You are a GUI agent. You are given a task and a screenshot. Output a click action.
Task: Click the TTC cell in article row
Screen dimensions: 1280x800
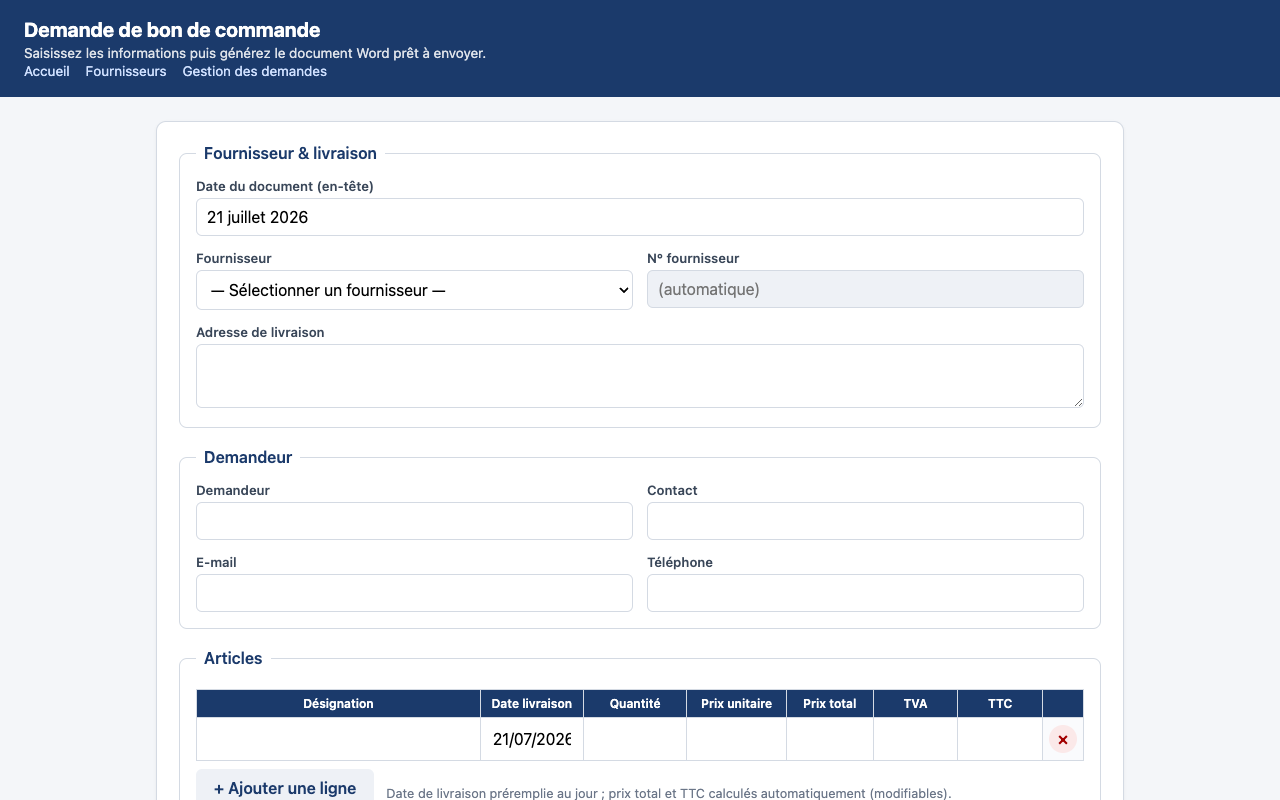[x=1000, y=739]
